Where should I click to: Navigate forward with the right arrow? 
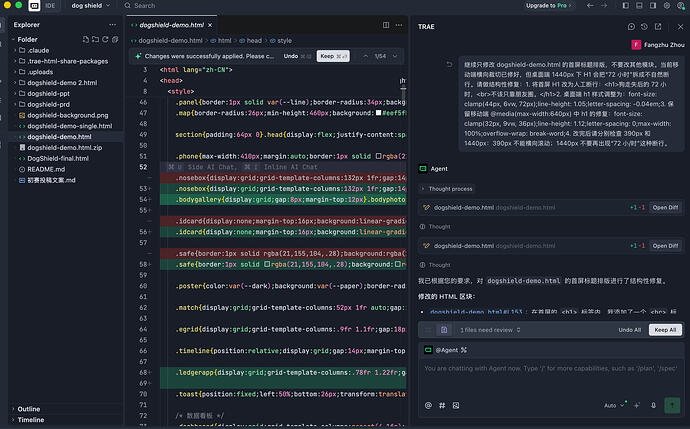point(604,6)
